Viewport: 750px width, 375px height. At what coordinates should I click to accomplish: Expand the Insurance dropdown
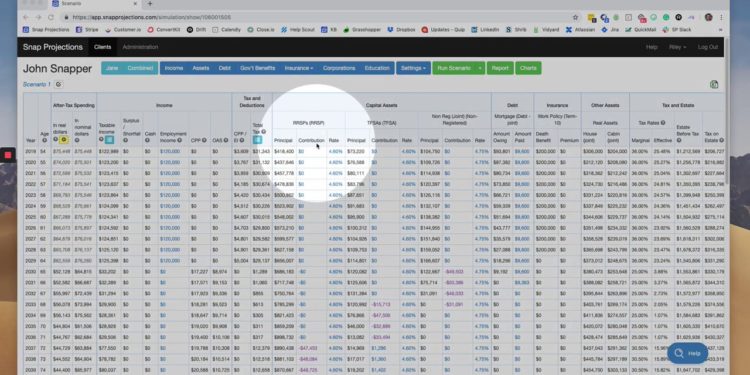298,68
